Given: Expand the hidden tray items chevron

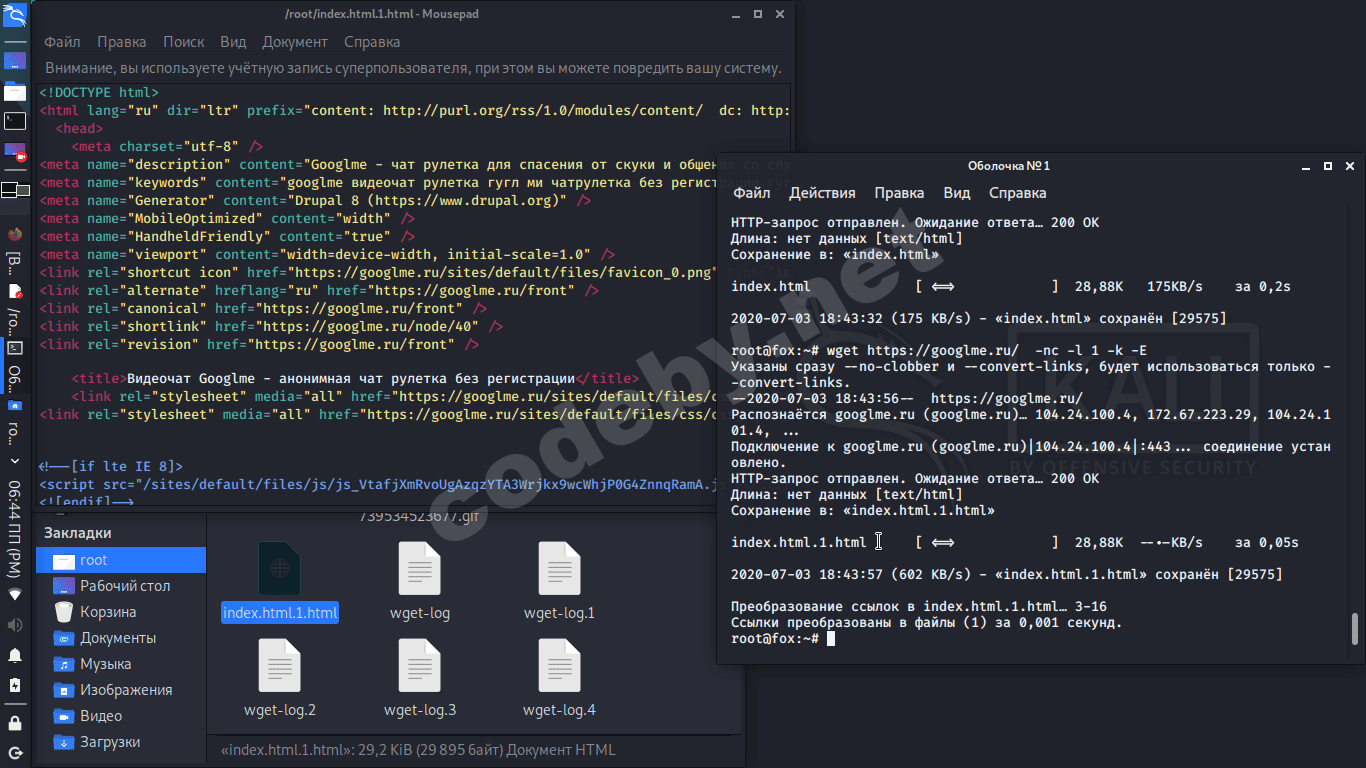Looking at the screenshot, I should coord(15,461).
